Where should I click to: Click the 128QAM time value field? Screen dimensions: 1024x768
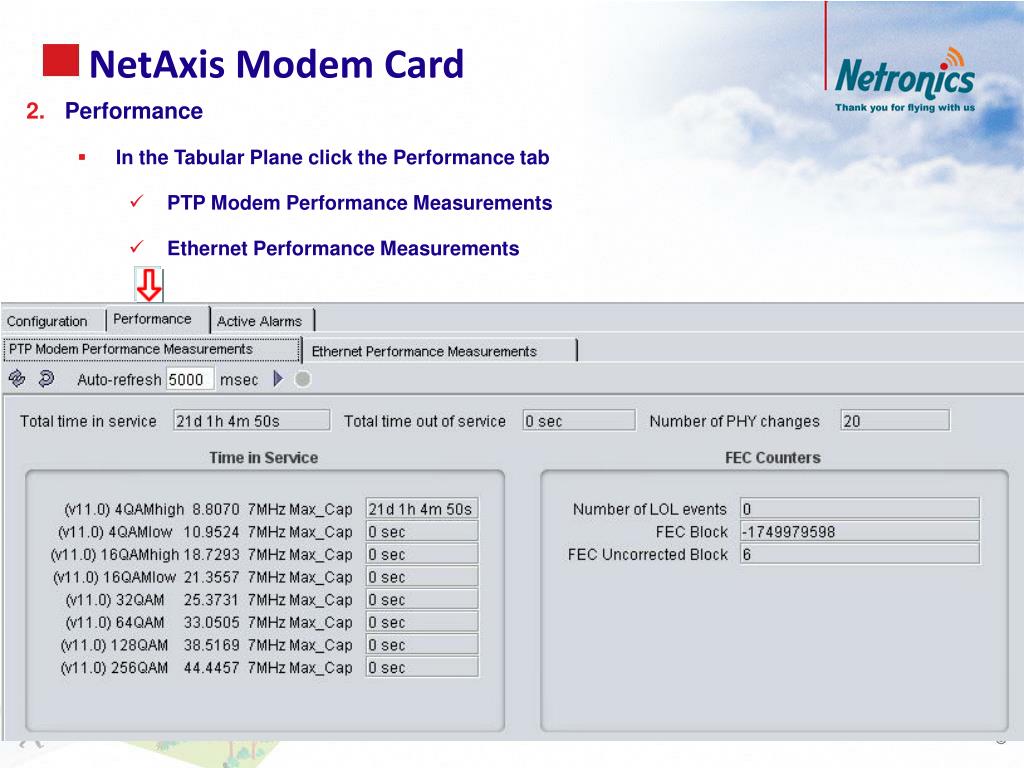coord(422,645)
